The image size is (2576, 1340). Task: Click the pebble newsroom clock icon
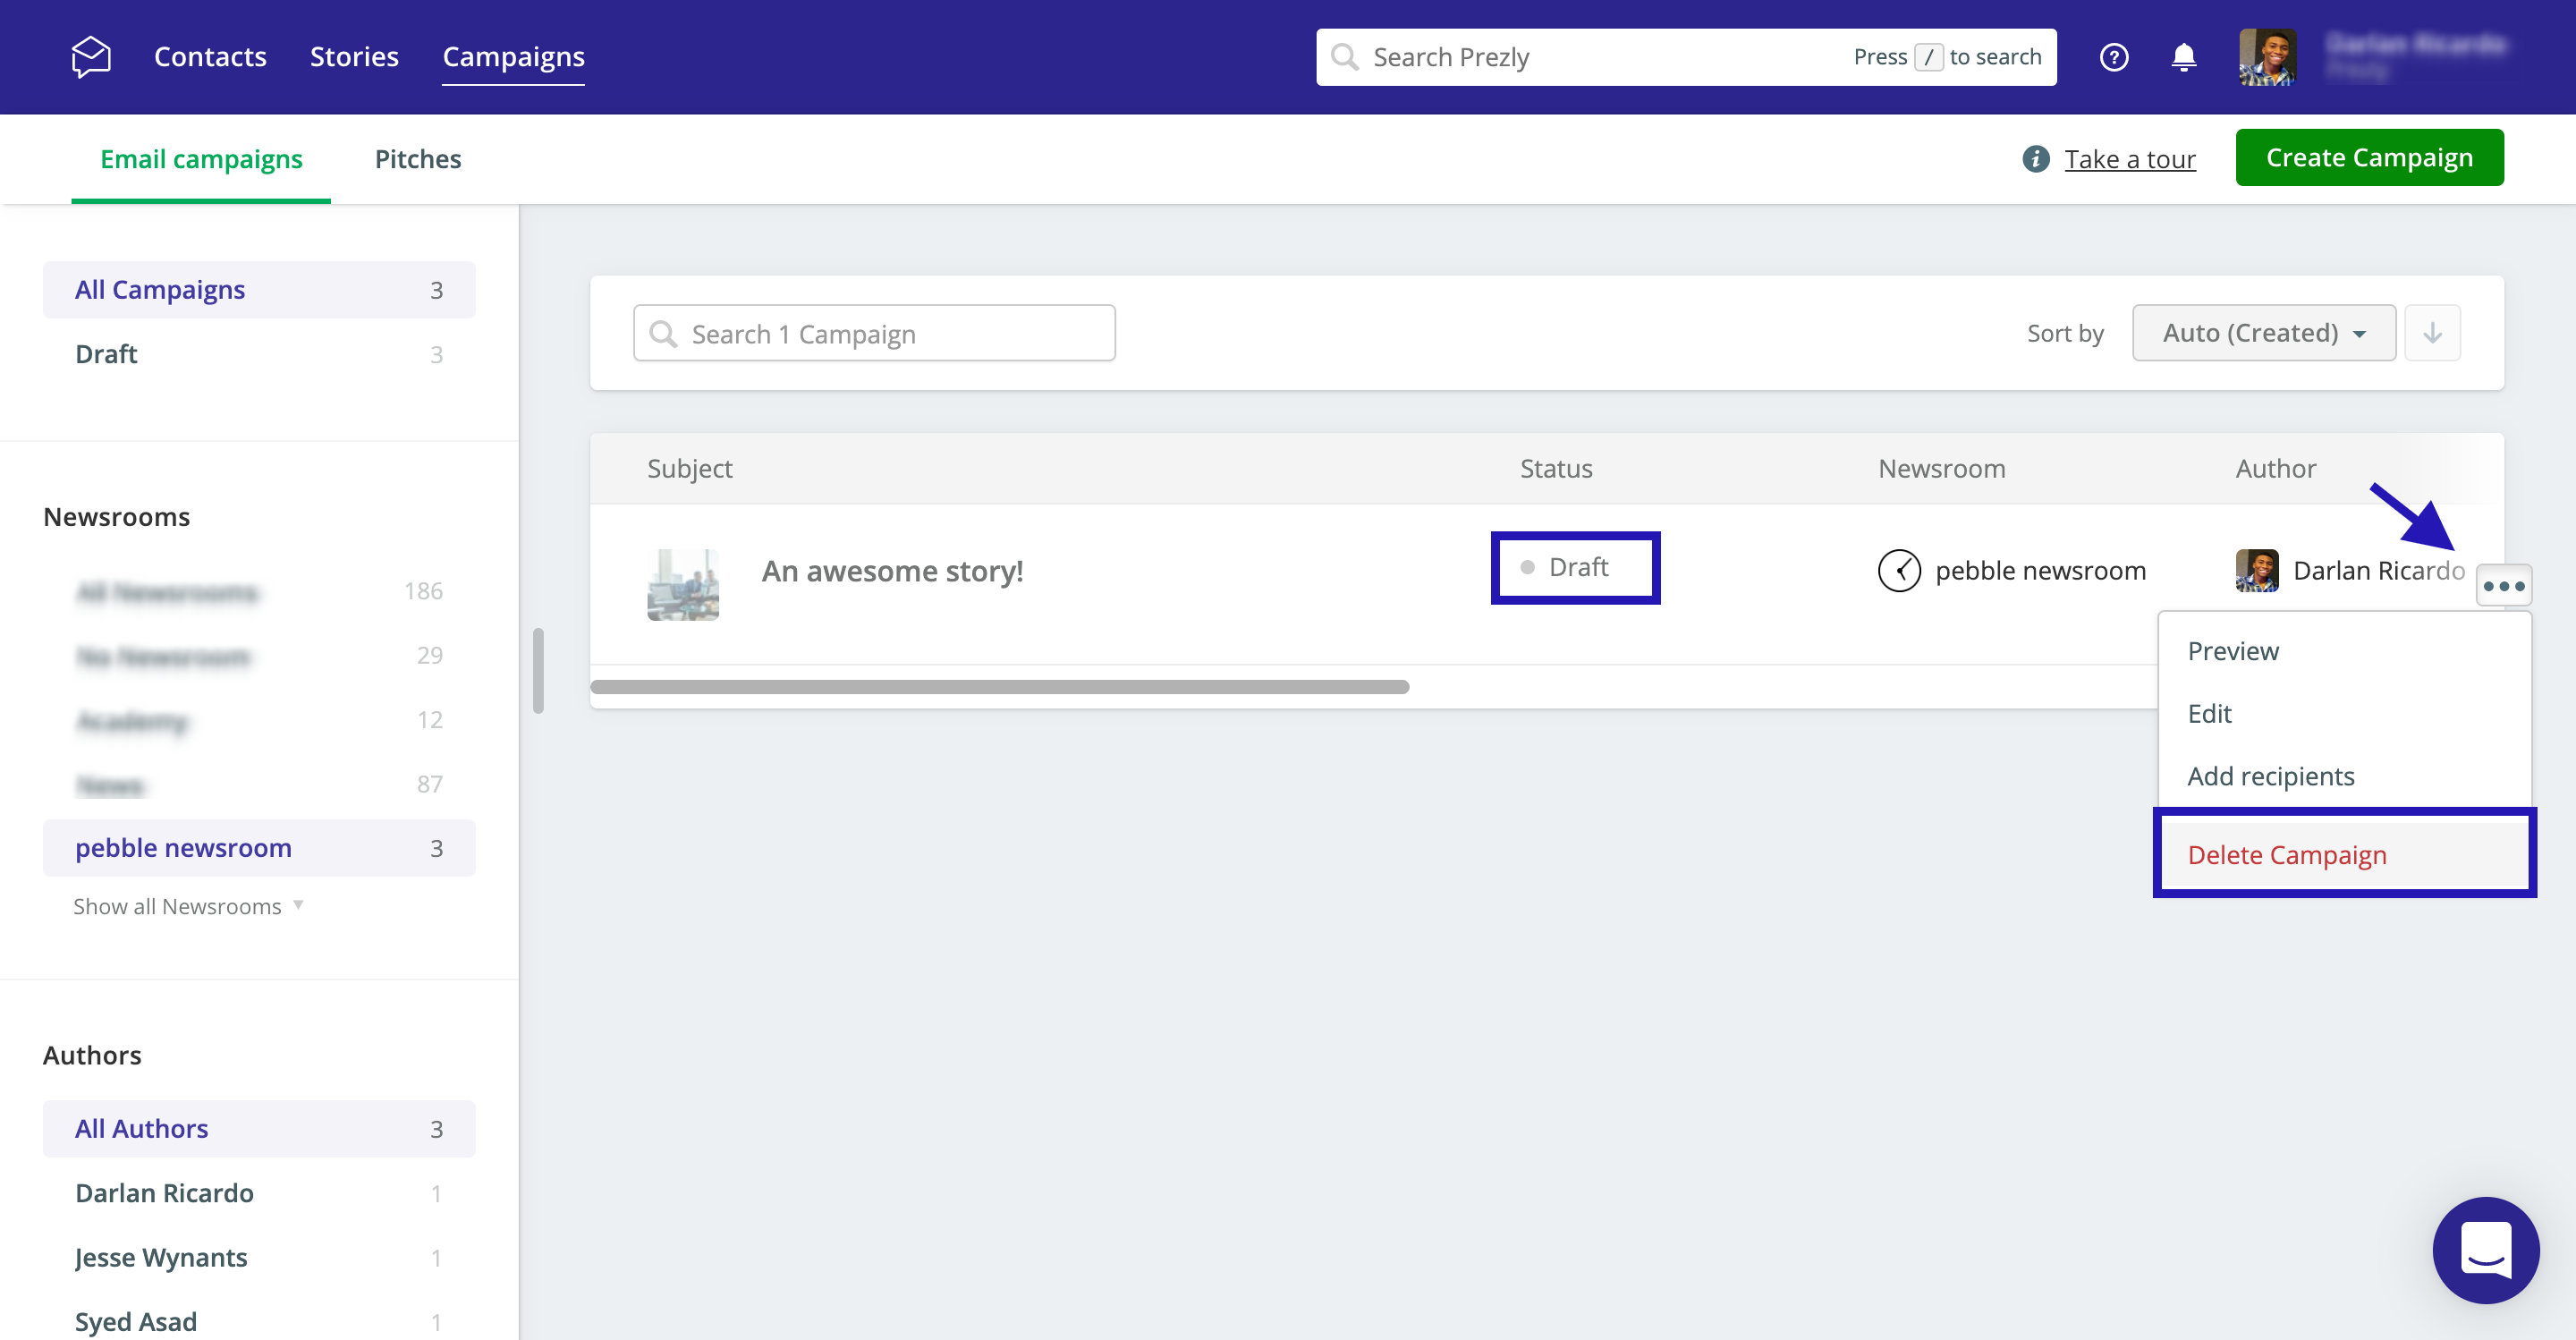click(1899, 571)
